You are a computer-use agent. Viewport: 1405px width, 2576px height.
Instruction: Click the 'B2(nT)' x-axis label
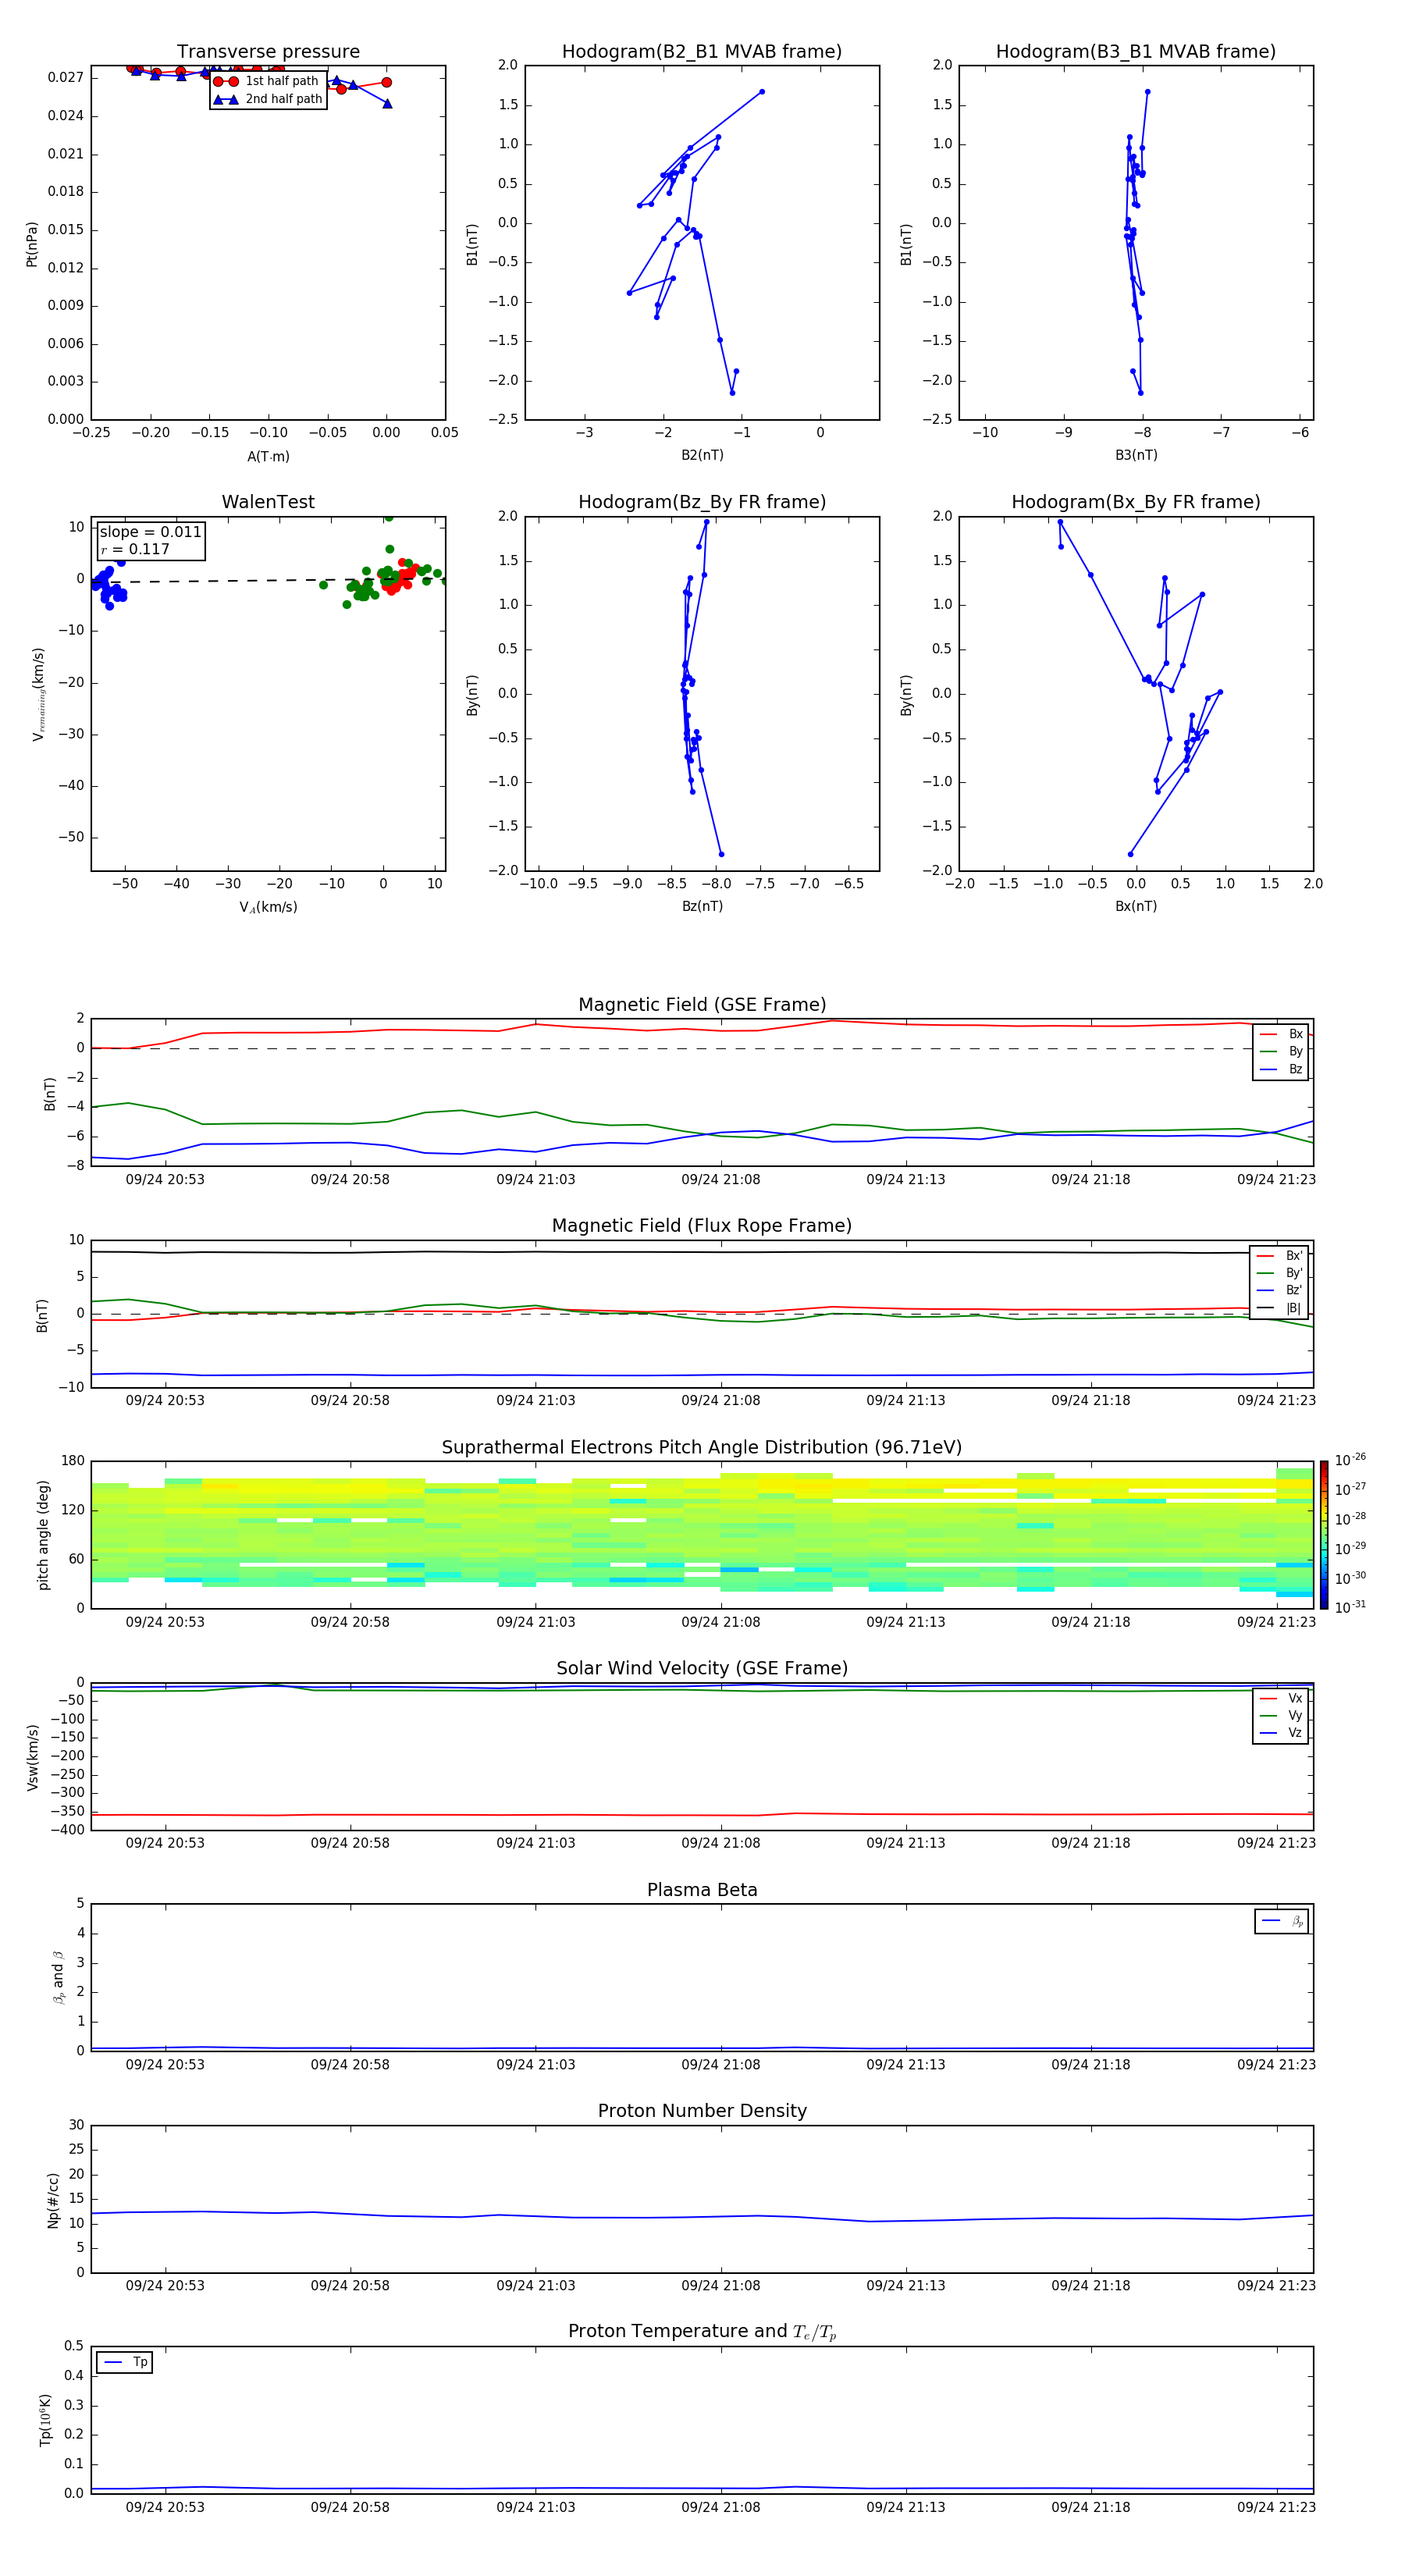click(x=702, y=455)
